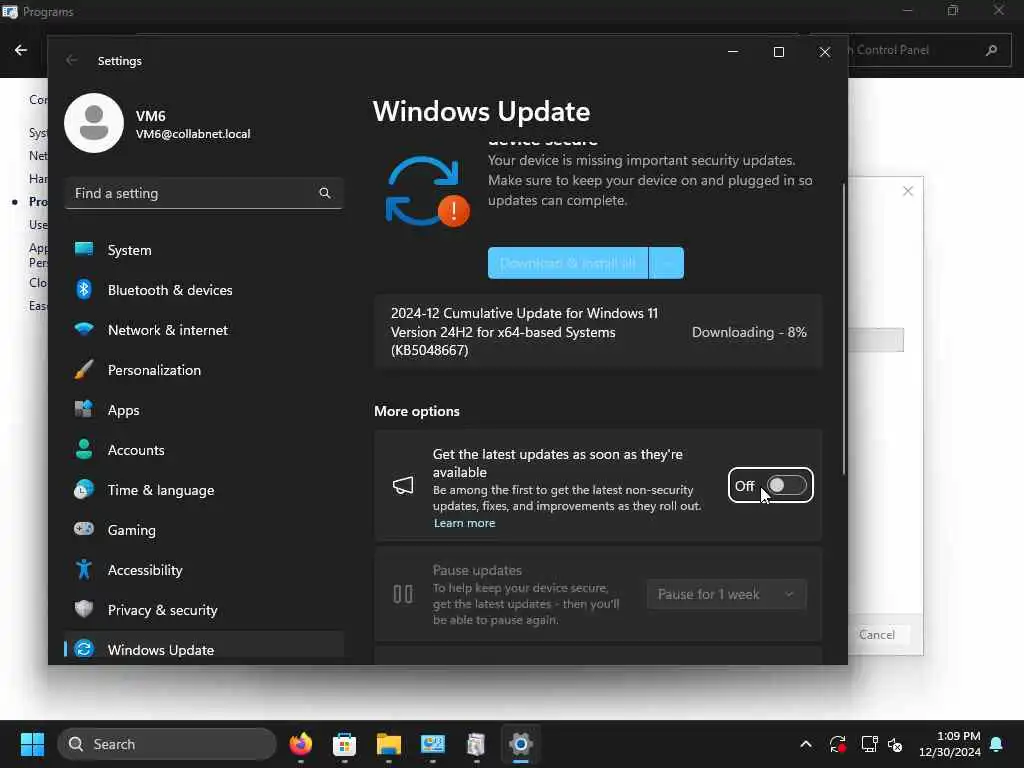Screen dimensions: 1024x768
Task: Click the update status sync warning icon
Action: point(427,191)
